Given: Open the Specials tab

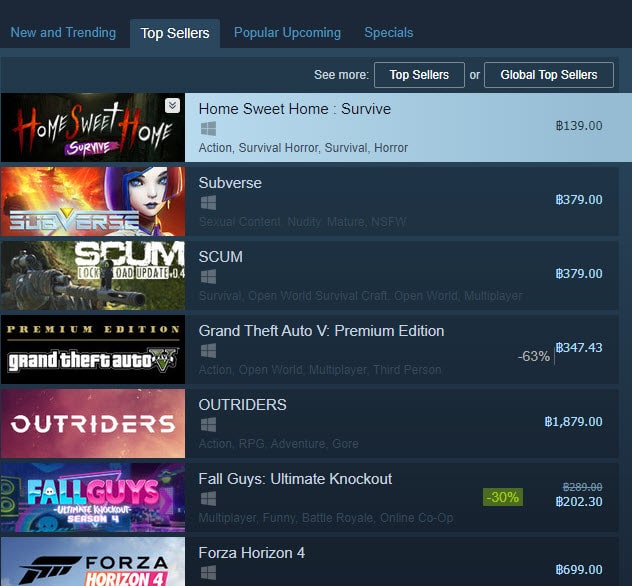Looking at the screenshot, I should coord(389,33).
